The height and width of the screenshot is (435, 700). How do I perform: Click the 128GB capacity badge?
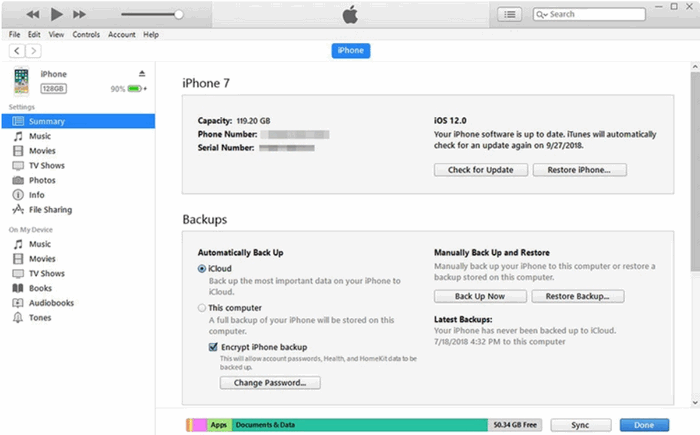coord(54,88)
